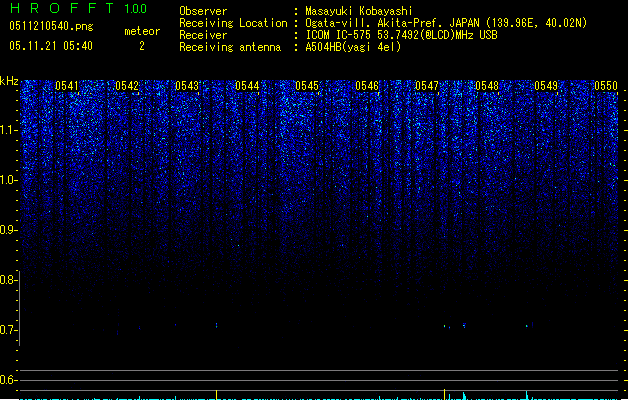Click the 0542 time marker

(127, 86)
